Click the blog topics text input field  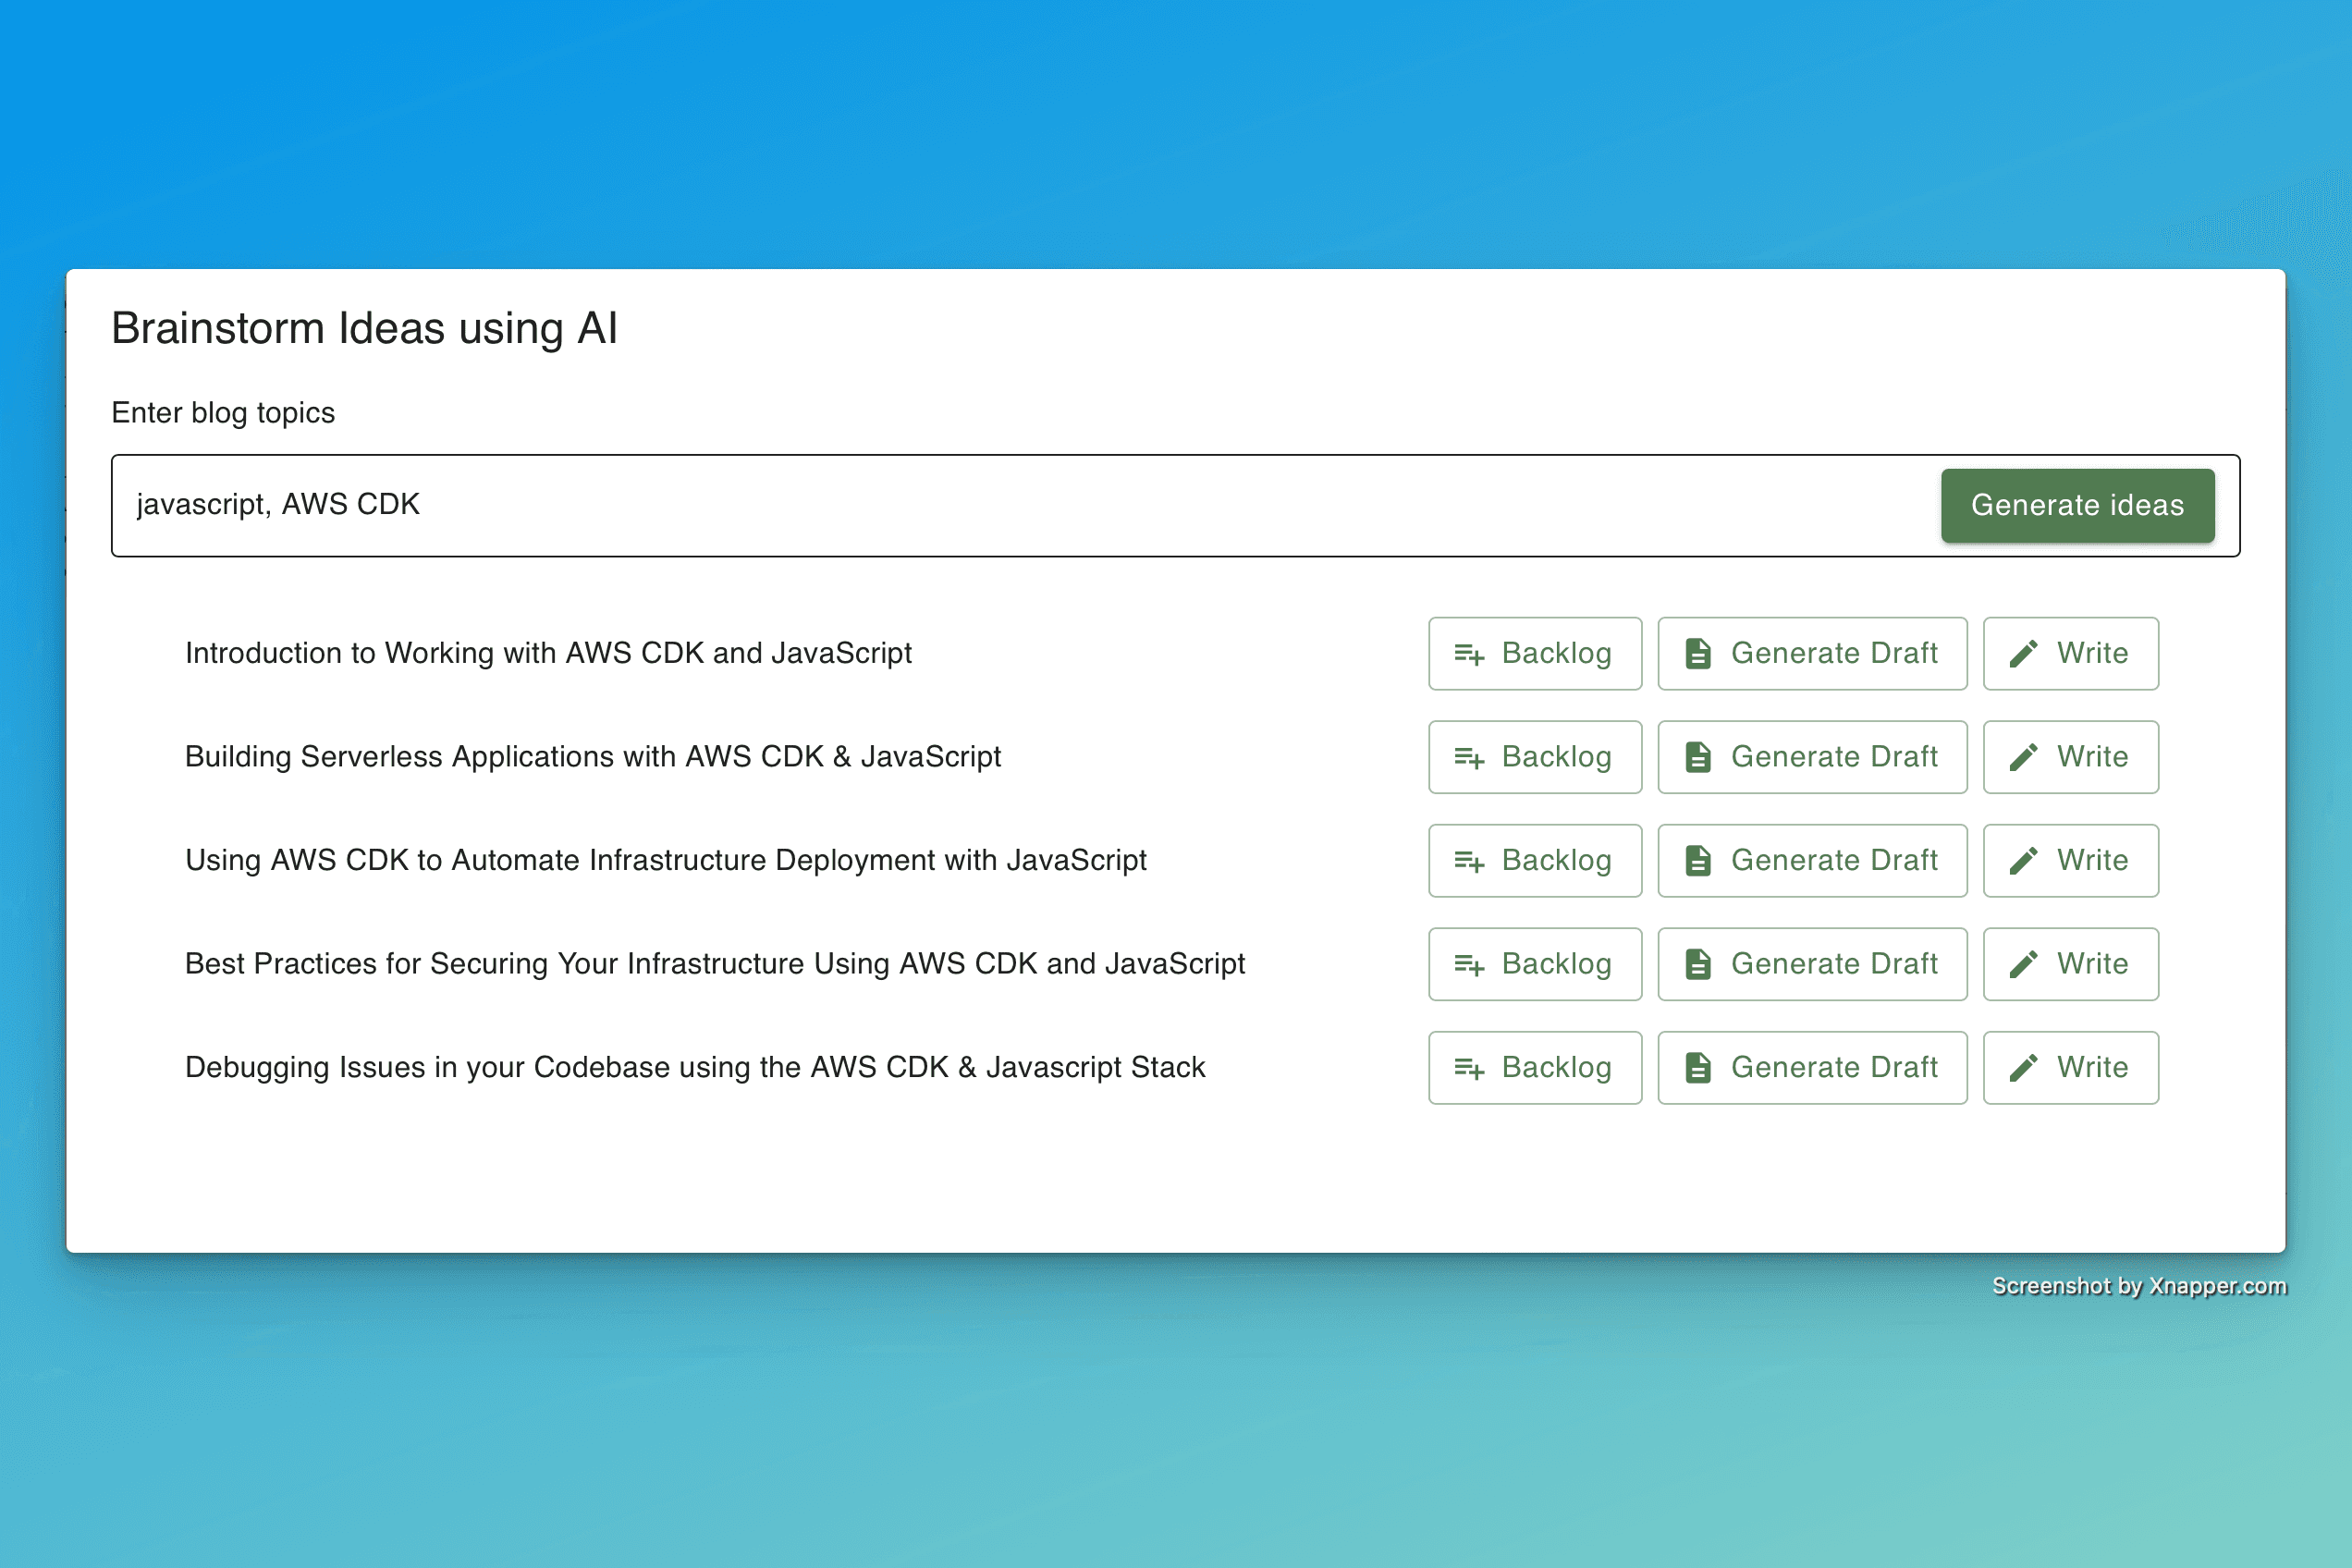1000,505
